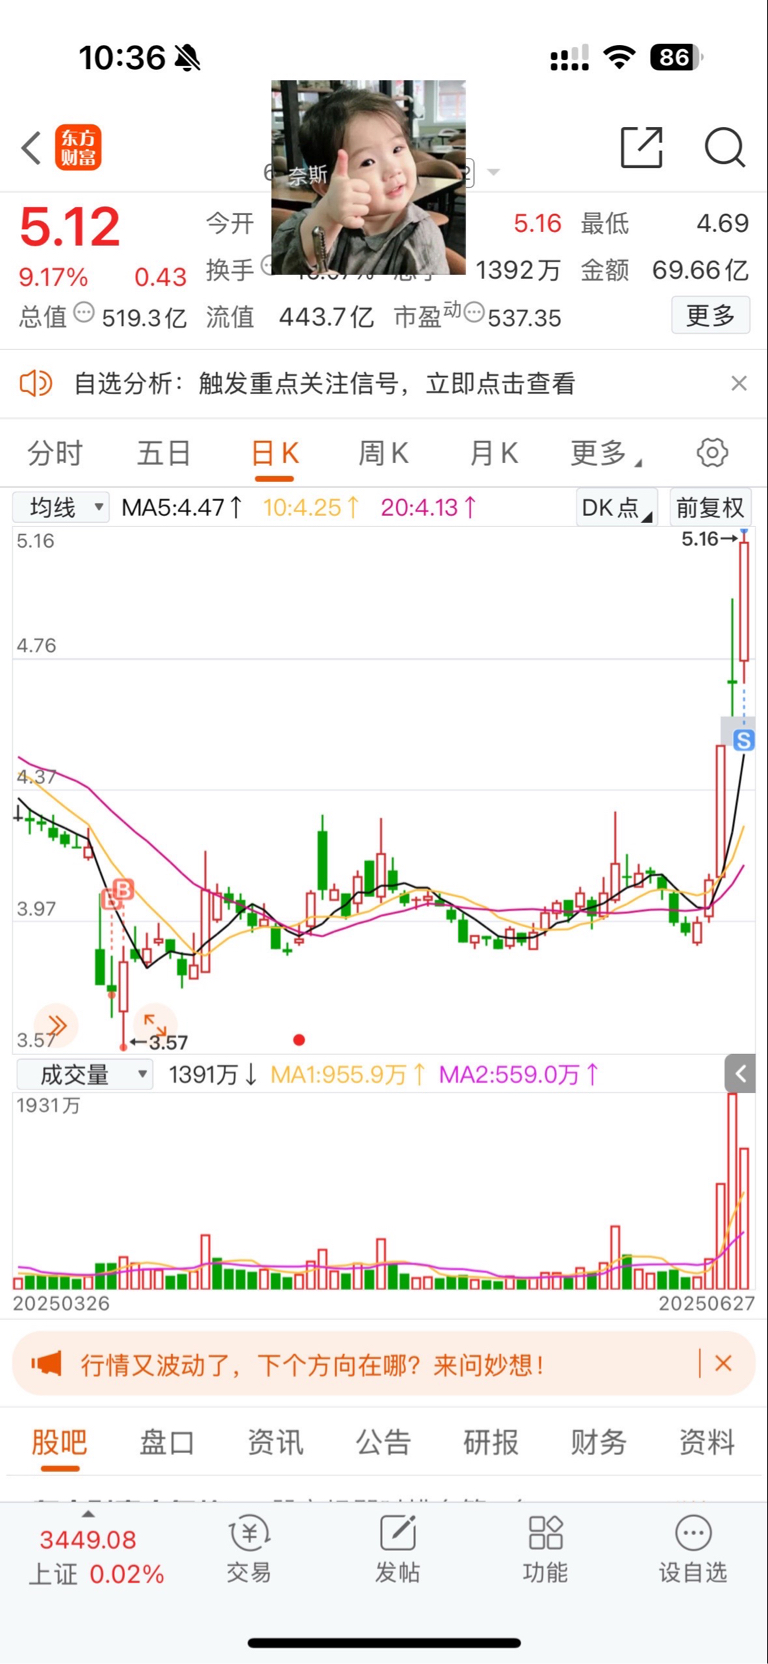Switch to 研报 tab
This screenshot has height=1664, width=768.
coord(491,1441)
